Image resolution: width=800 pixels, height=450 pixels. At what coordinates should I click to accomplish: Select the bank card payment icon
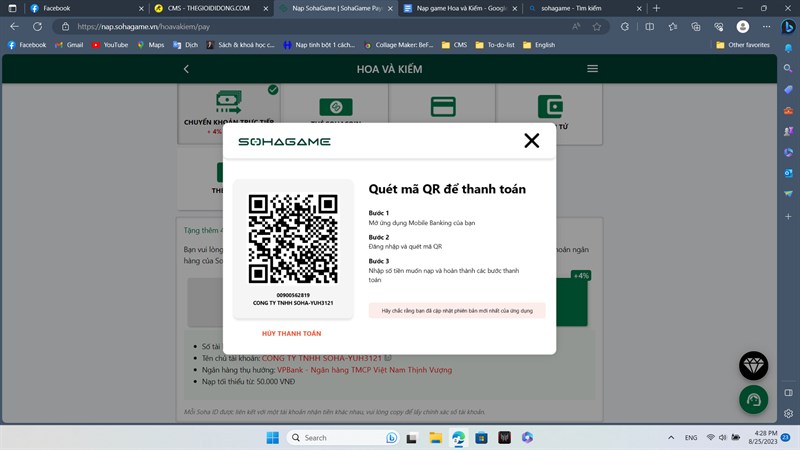443,107
